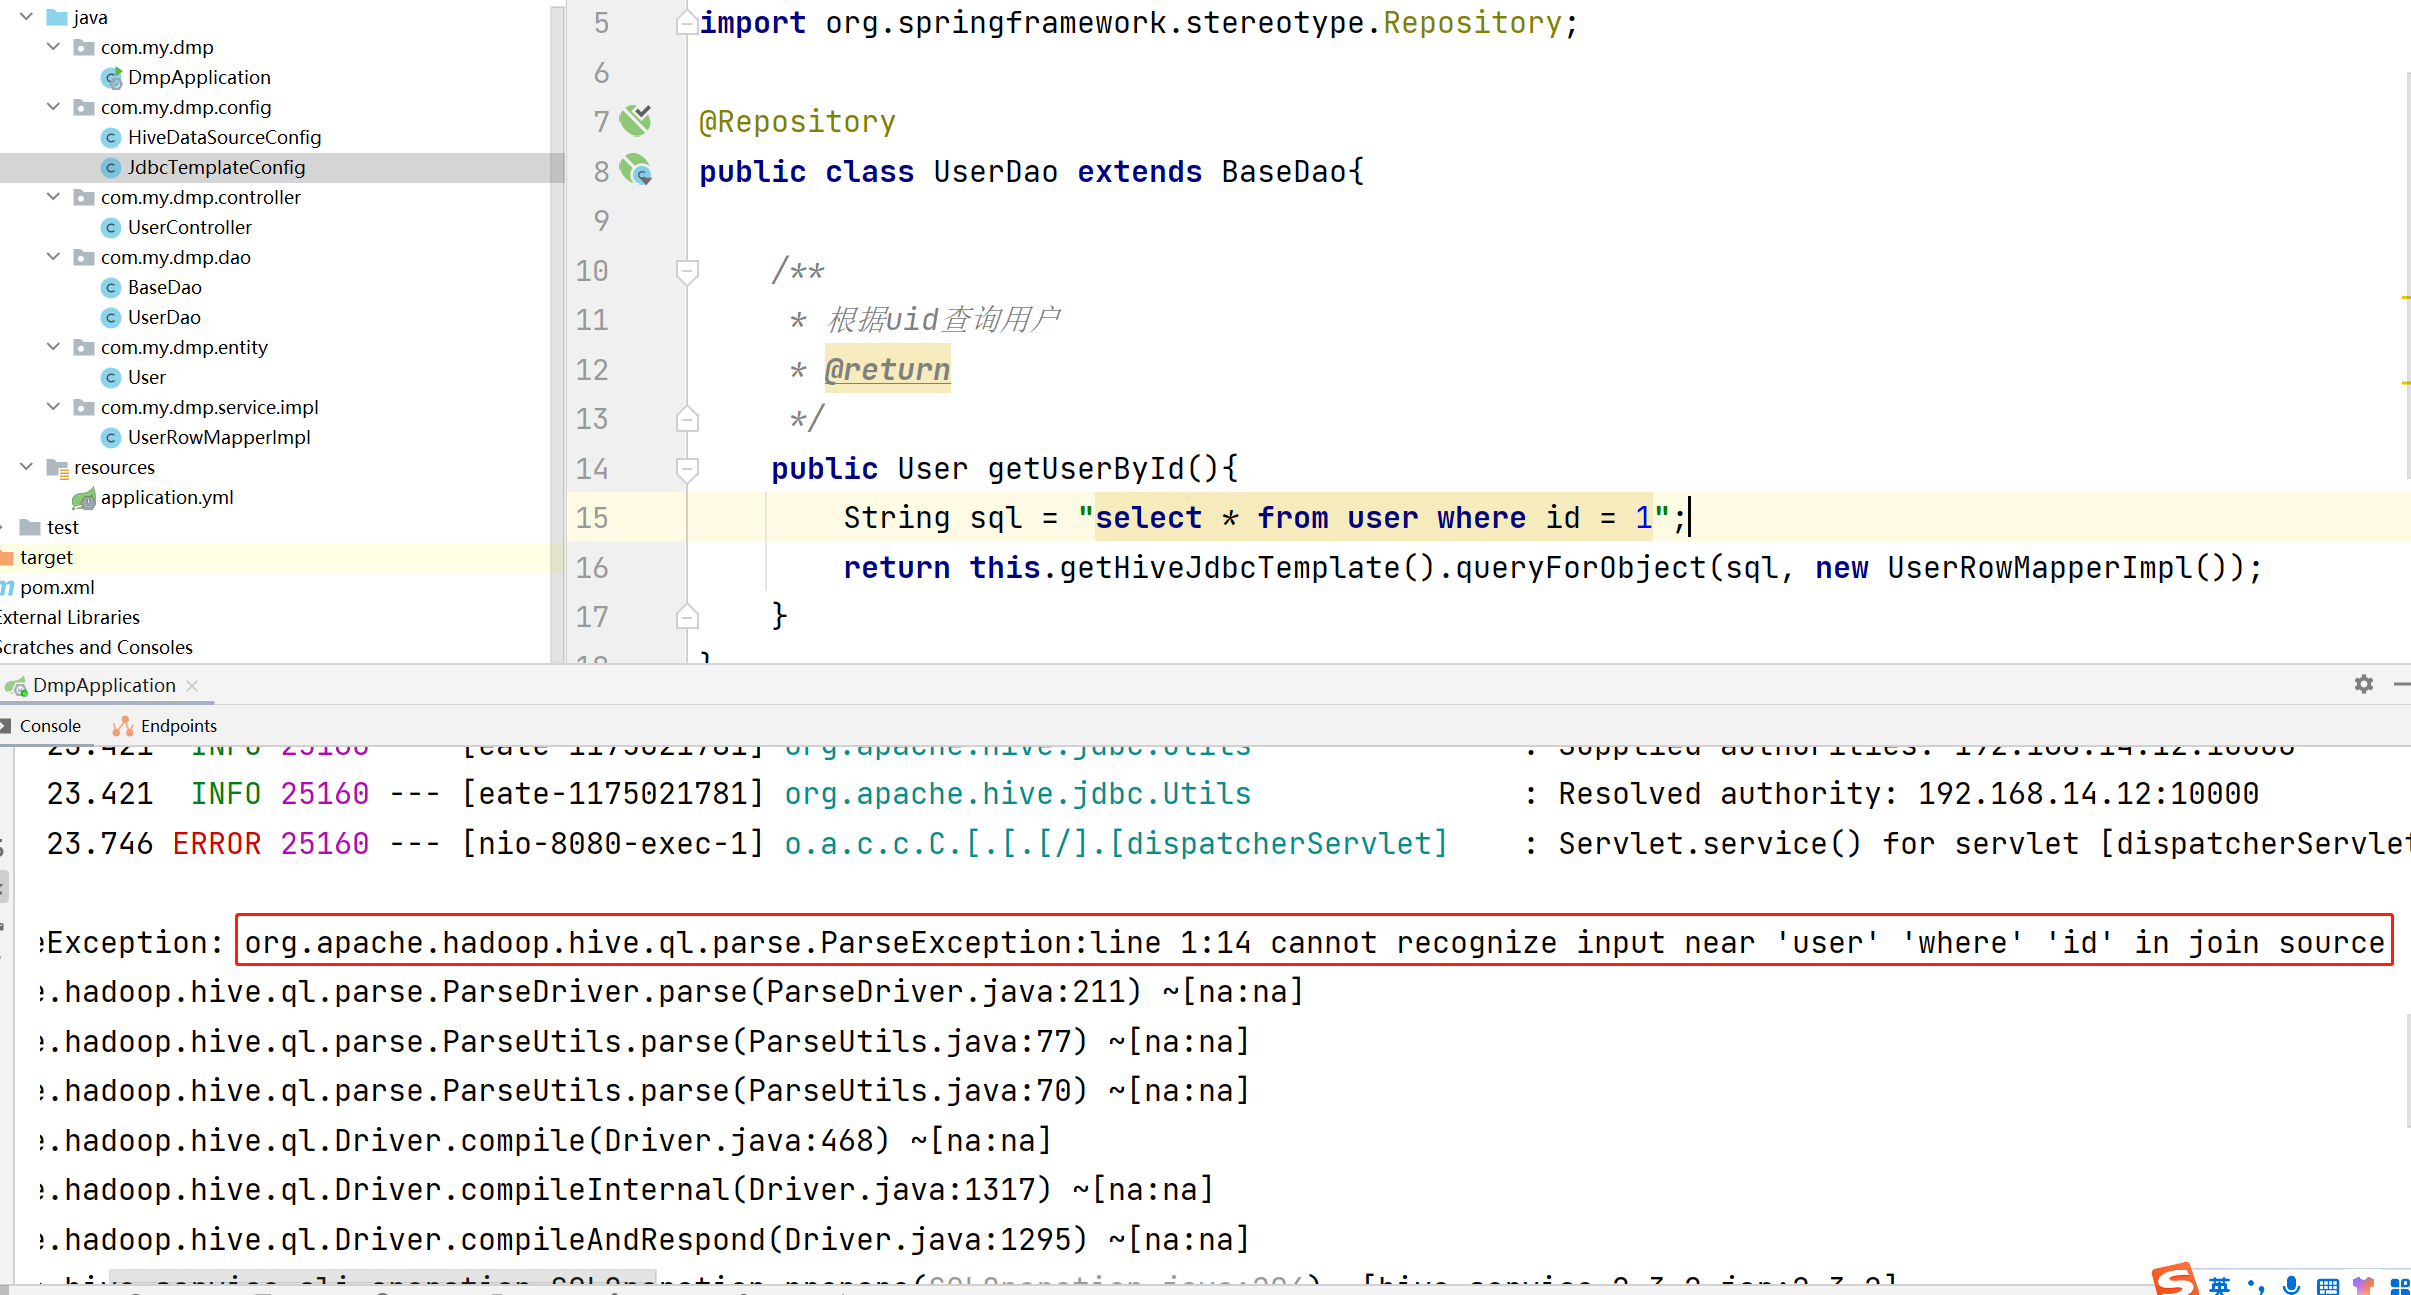Collapse the com.my.dmp.config package
This screenshot has height=1295, width=2411.
click(x=54, y=107)
